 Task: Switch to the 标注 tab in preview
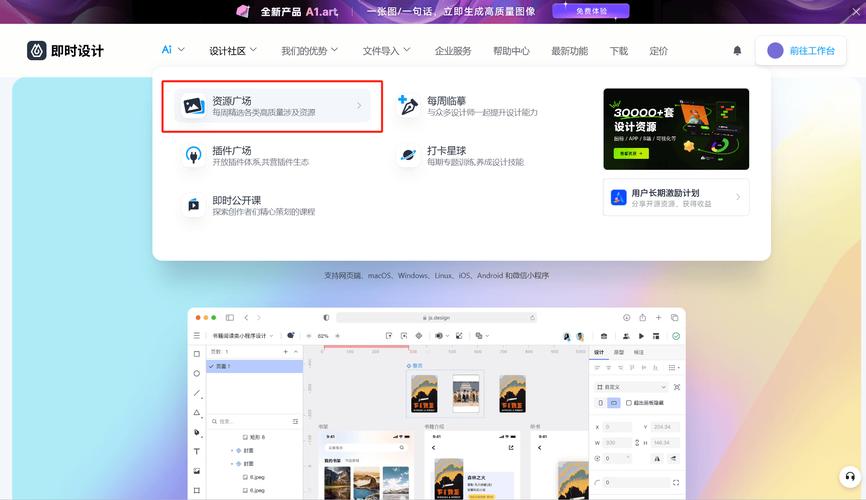pyautogui.click(x=638, y=352)
